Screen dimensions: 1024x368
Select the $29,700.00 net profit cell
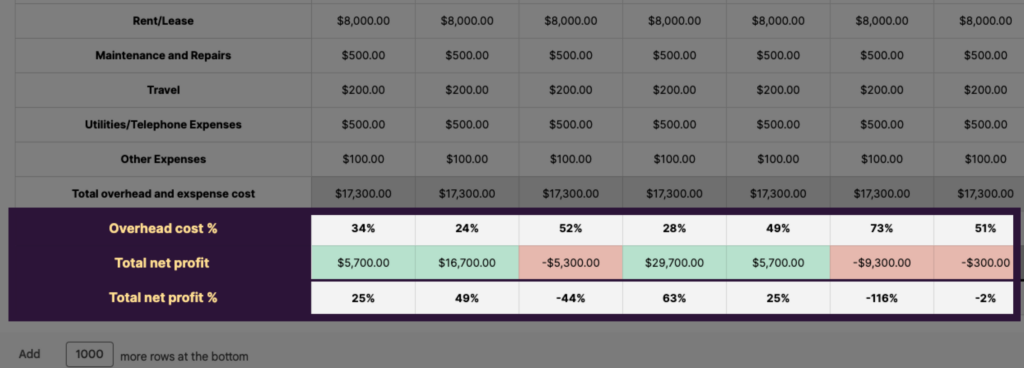(x=675, y=263)
